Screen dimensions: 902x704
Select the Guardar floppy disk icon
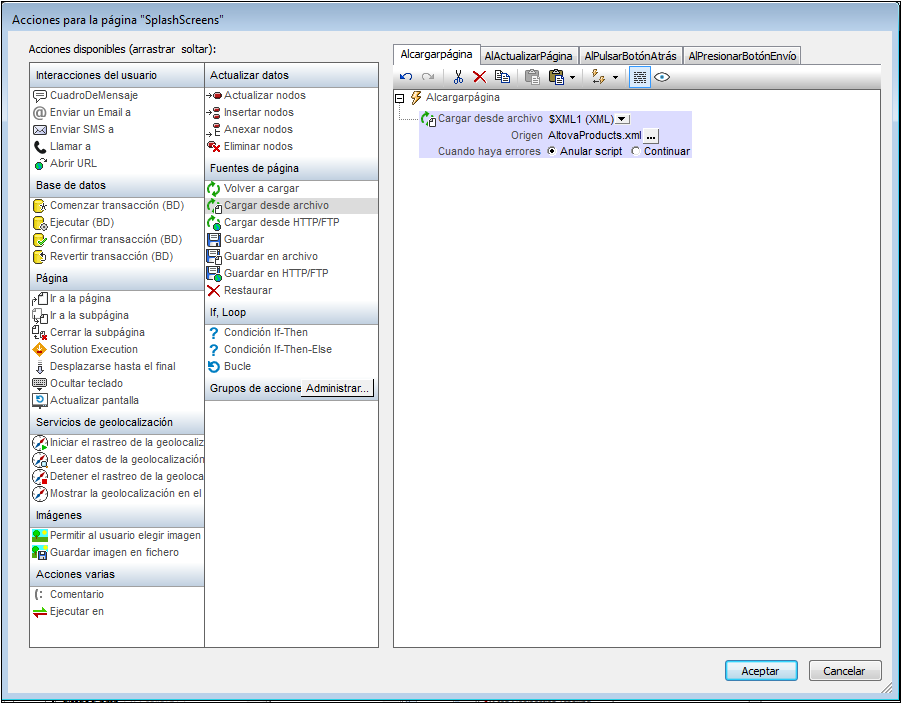(214, 240)
